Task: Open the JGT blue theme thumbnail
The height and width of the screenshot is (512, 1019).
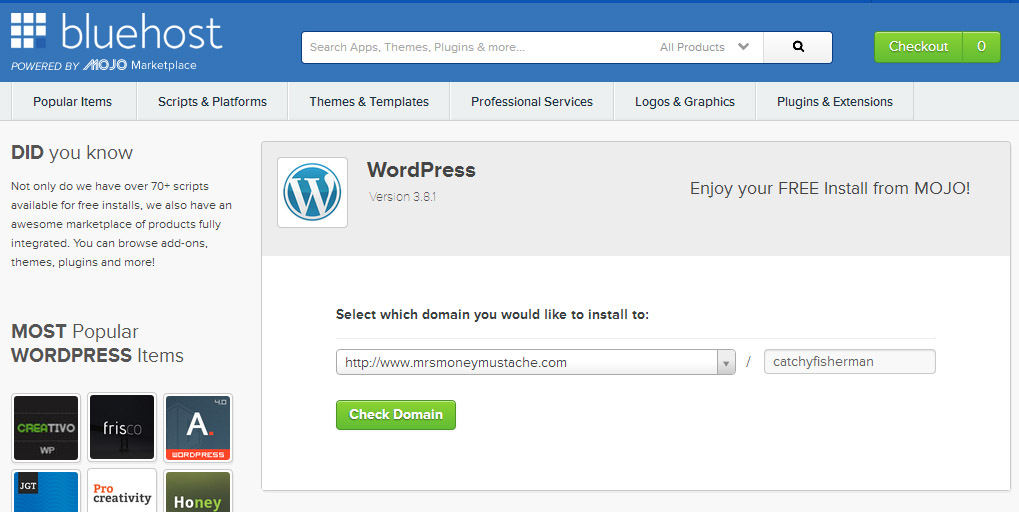Action: click(46, 491)
